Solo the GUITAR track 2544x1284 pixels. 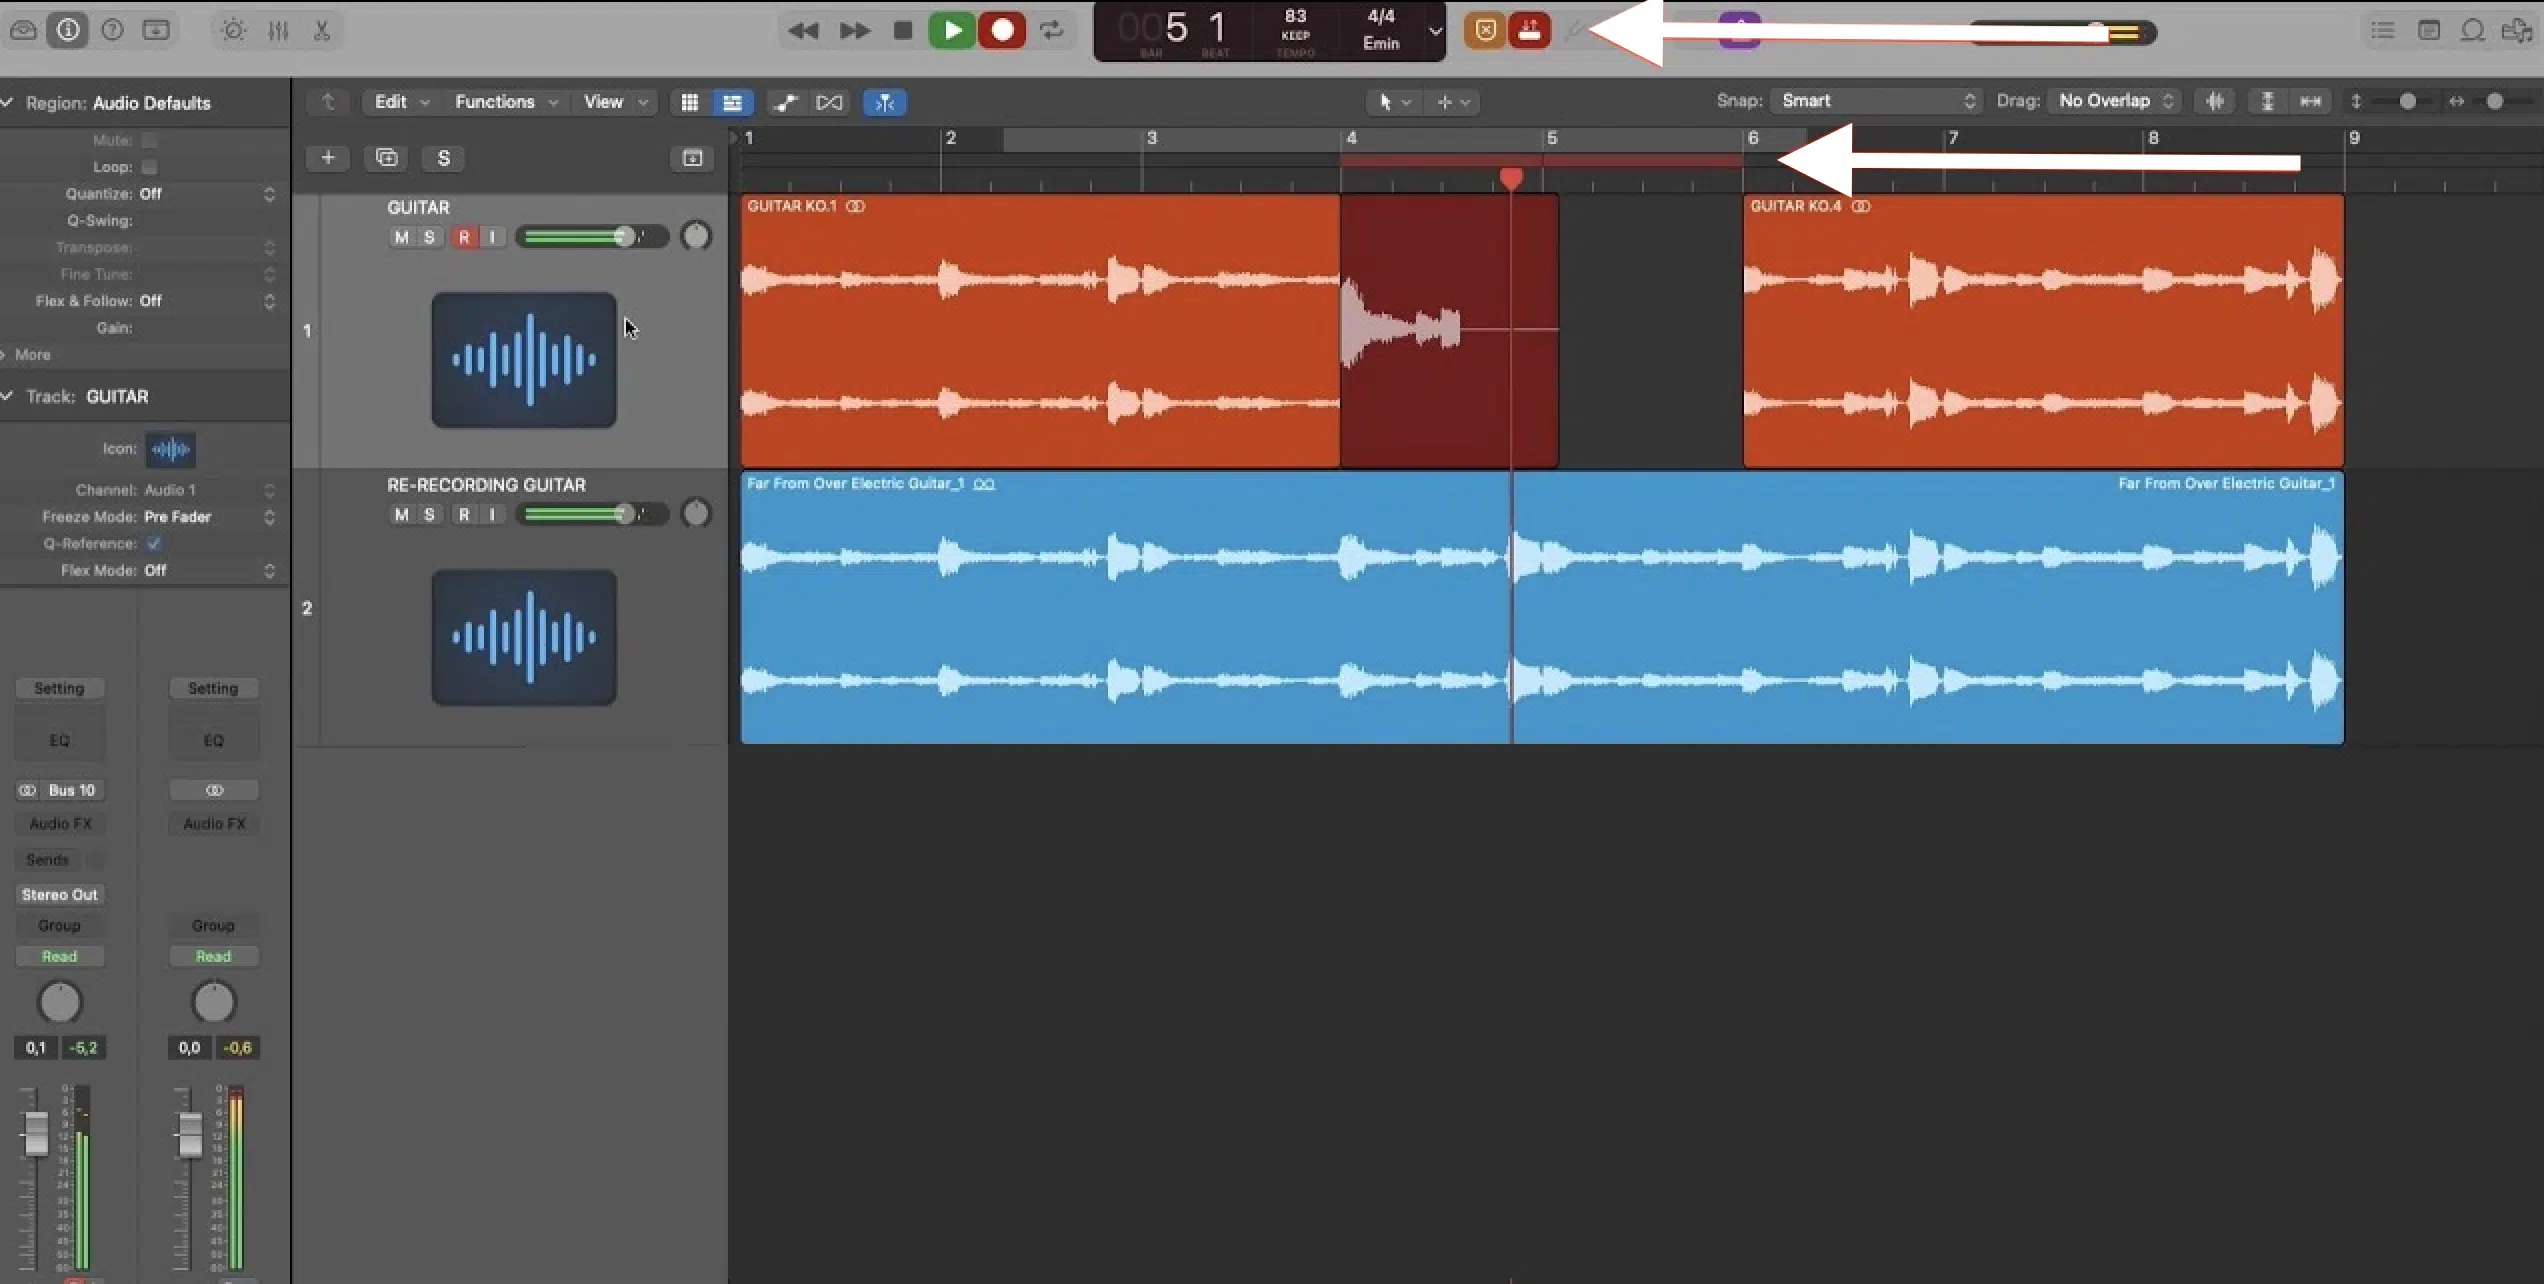pyautogui.click(x=429, y=237)
